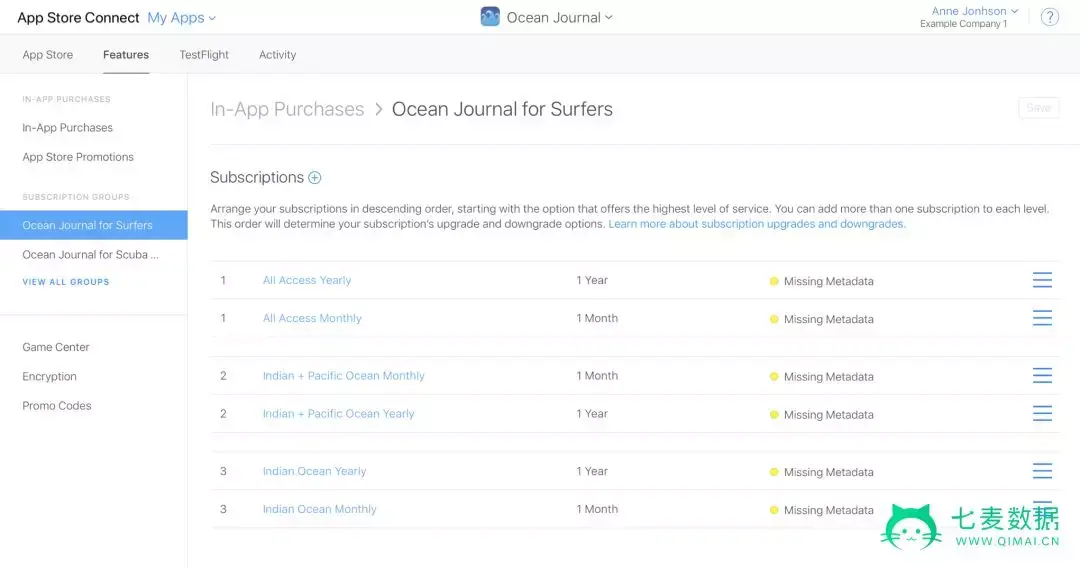Click Missing Metadata status of All Access Yearly
The height and width of the screenshot is (568, 1080).
[822, 281]
